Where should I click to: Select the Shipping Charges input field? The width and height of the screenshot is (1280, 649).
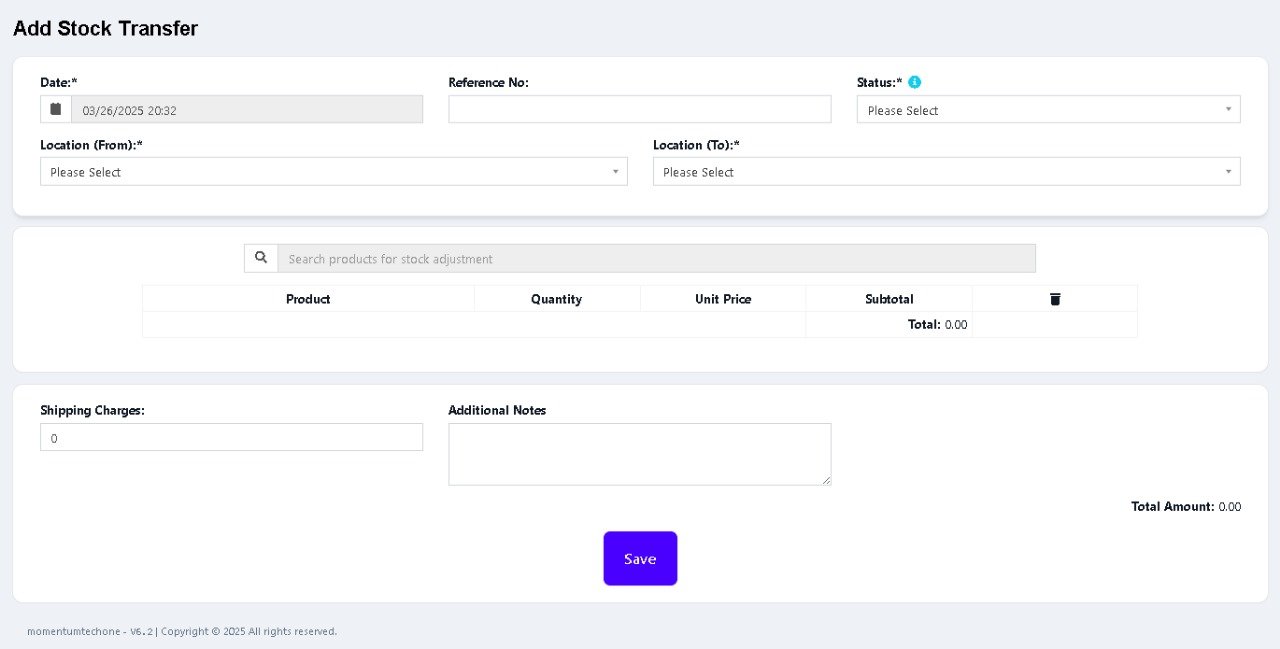(231, 438)
